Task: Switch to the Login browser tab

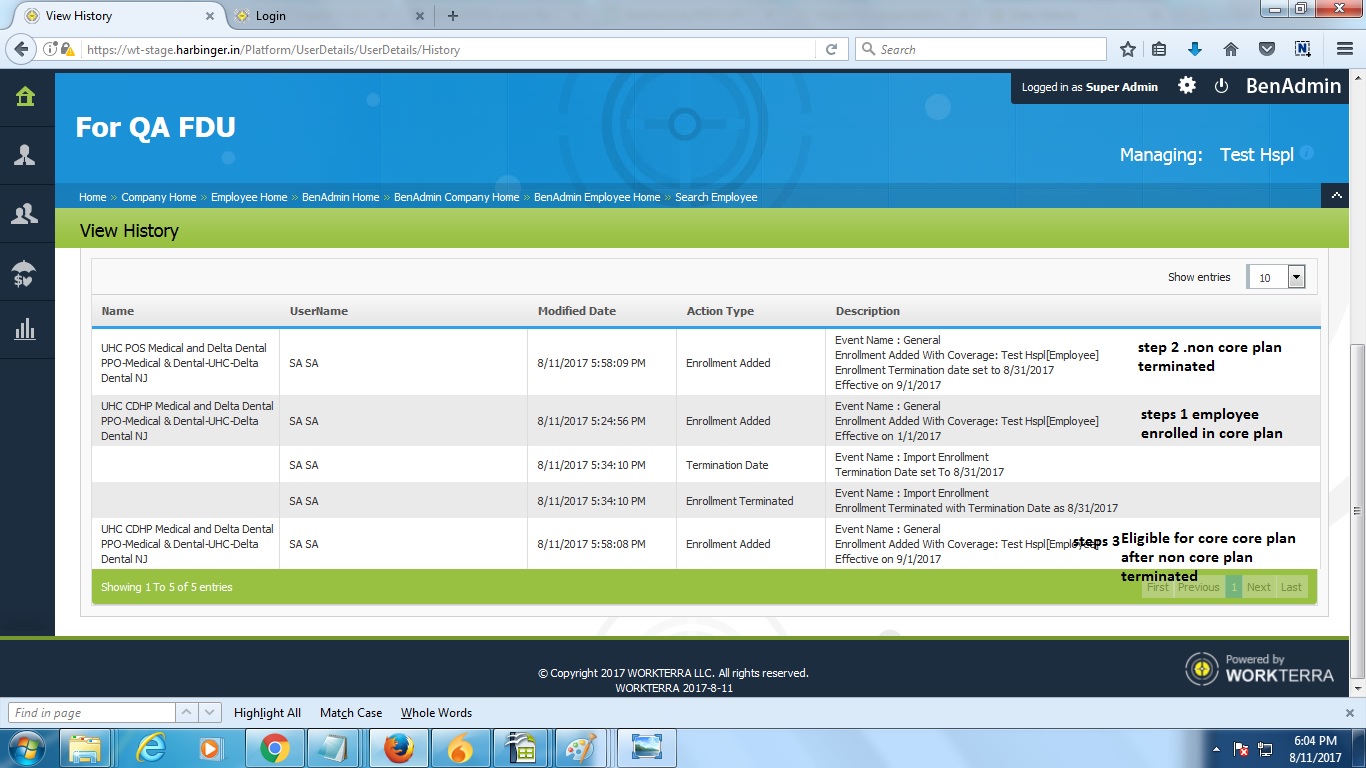Action: coord(271,16)
